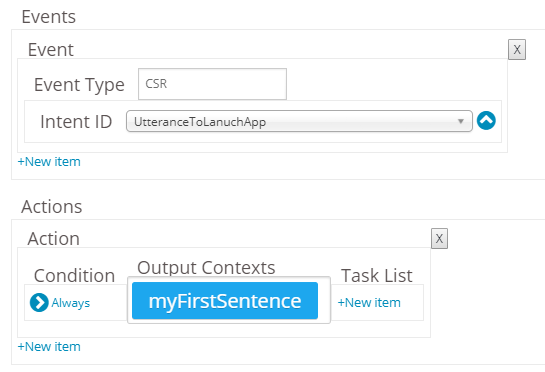Open the Intent ID UtteranceToLanuchApp dropdown
This screenshot has width=545, height=372.
coord(299,121)
